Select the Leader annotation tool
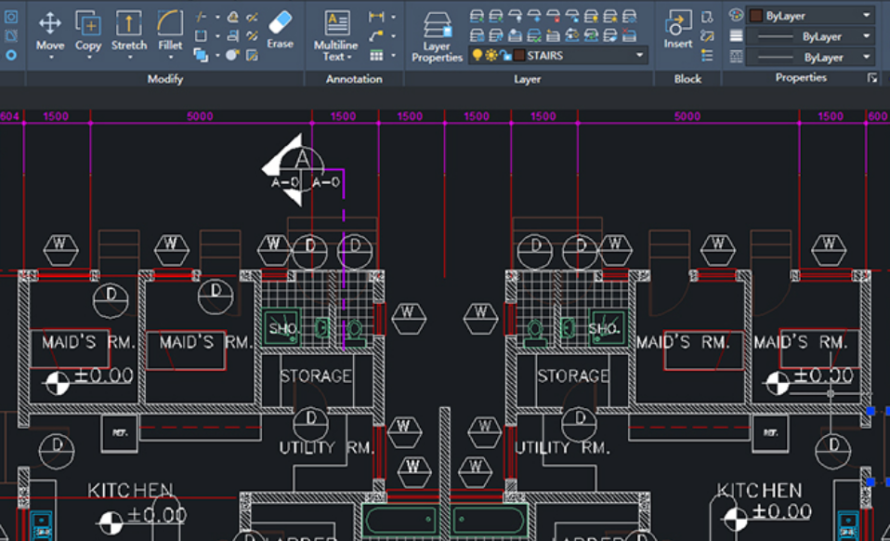The height and width of the screenshot is (541, 890). pyautogui.click(x=376, y=36)
